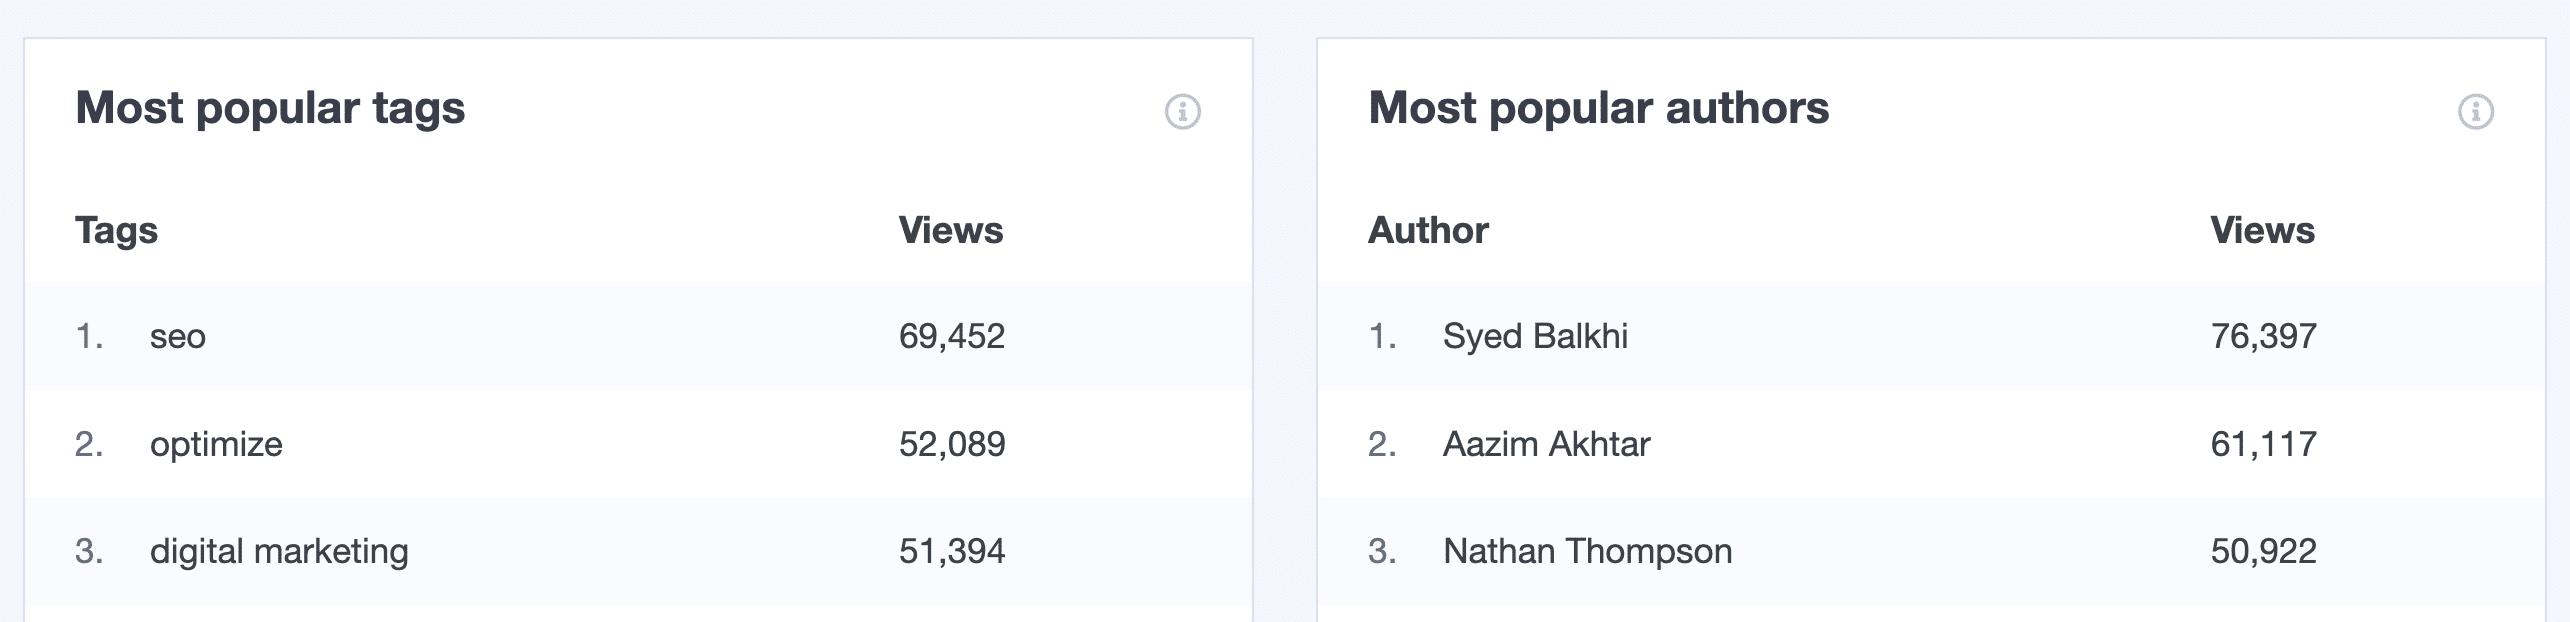
Task: Click the 69,452 views value
Action: [951, 337]
